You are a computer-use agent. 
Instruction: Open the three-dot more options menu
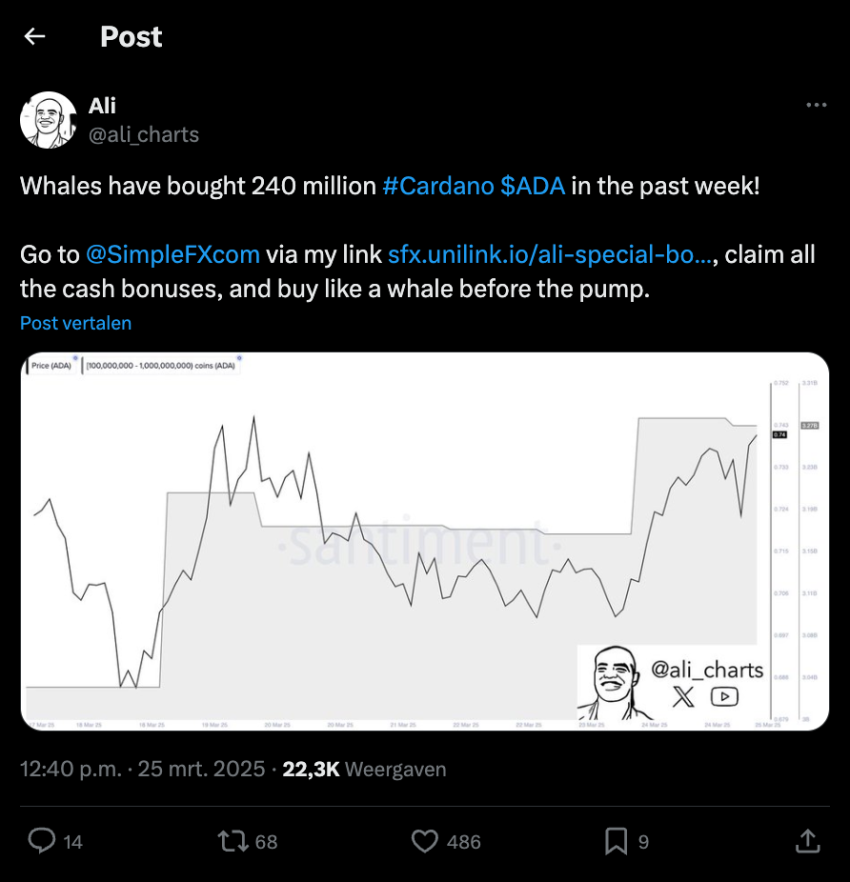816,104
